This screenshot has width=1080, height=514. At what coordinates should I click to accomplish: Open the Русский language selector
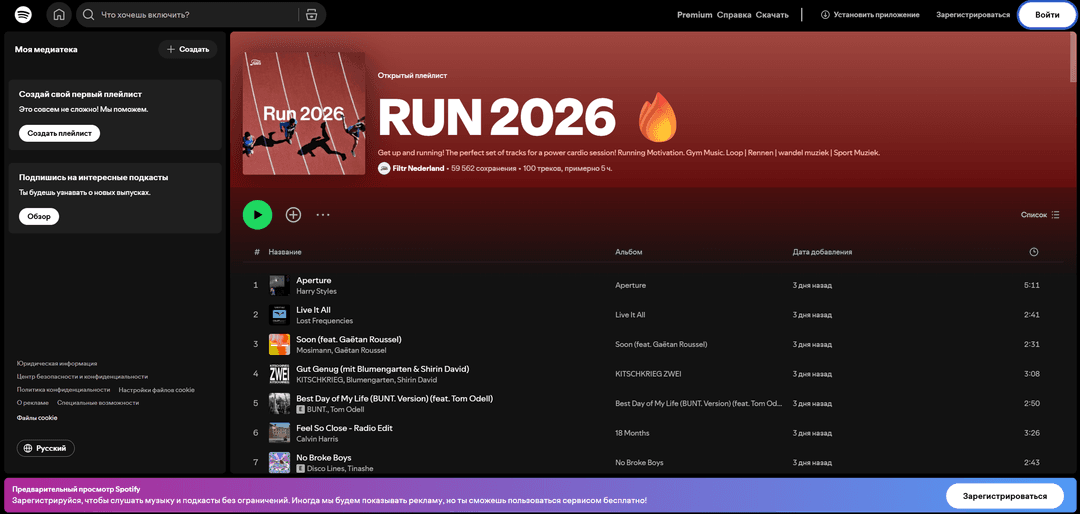tap(45, 448)
